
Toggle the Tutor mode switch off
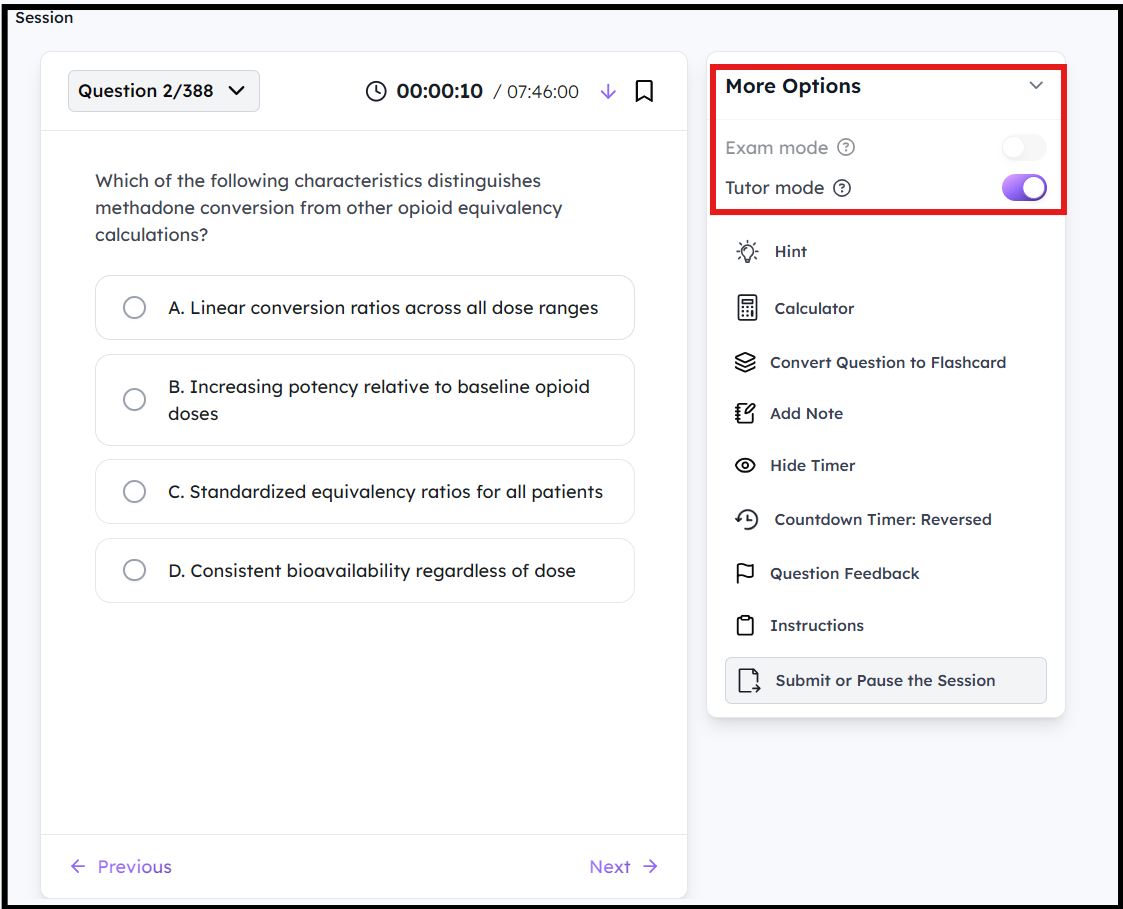point(1024,188)
